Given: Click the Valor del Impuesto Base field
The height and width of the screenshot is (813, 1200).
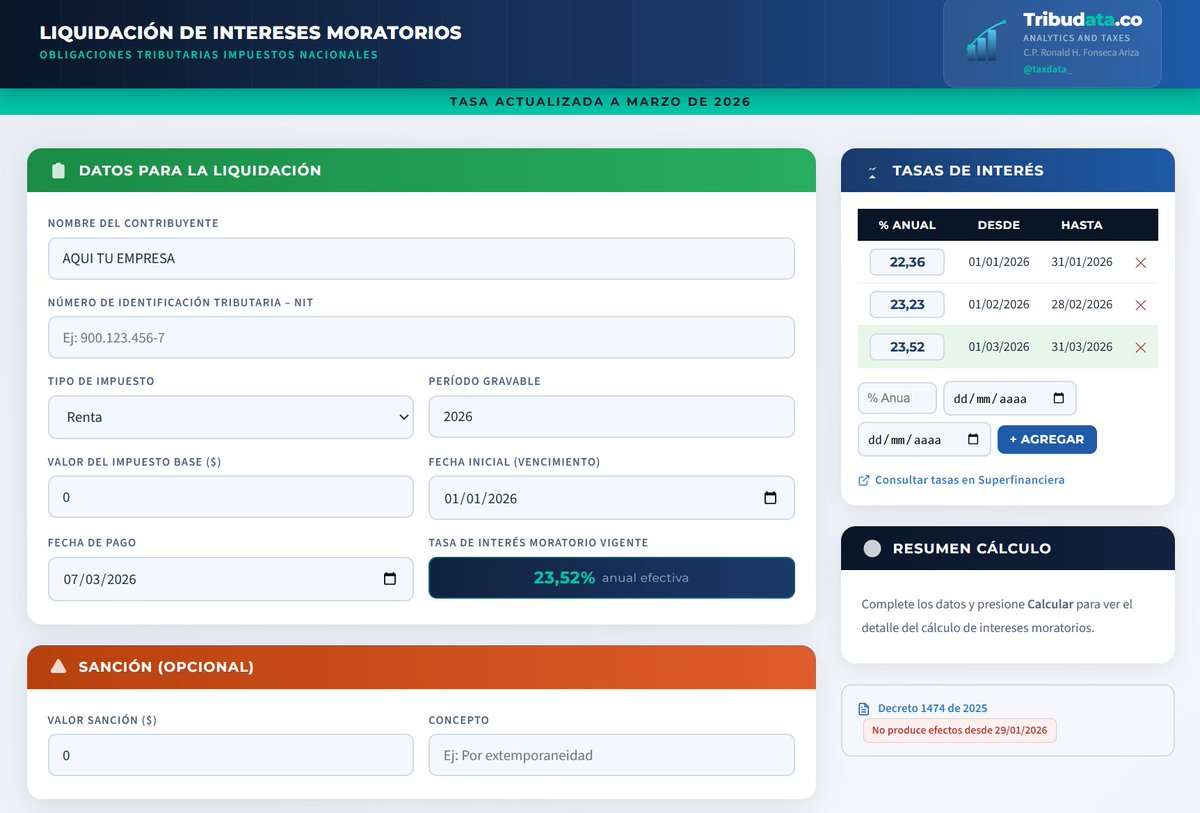Looking at the screenshot, I should (x=231, y=497).
